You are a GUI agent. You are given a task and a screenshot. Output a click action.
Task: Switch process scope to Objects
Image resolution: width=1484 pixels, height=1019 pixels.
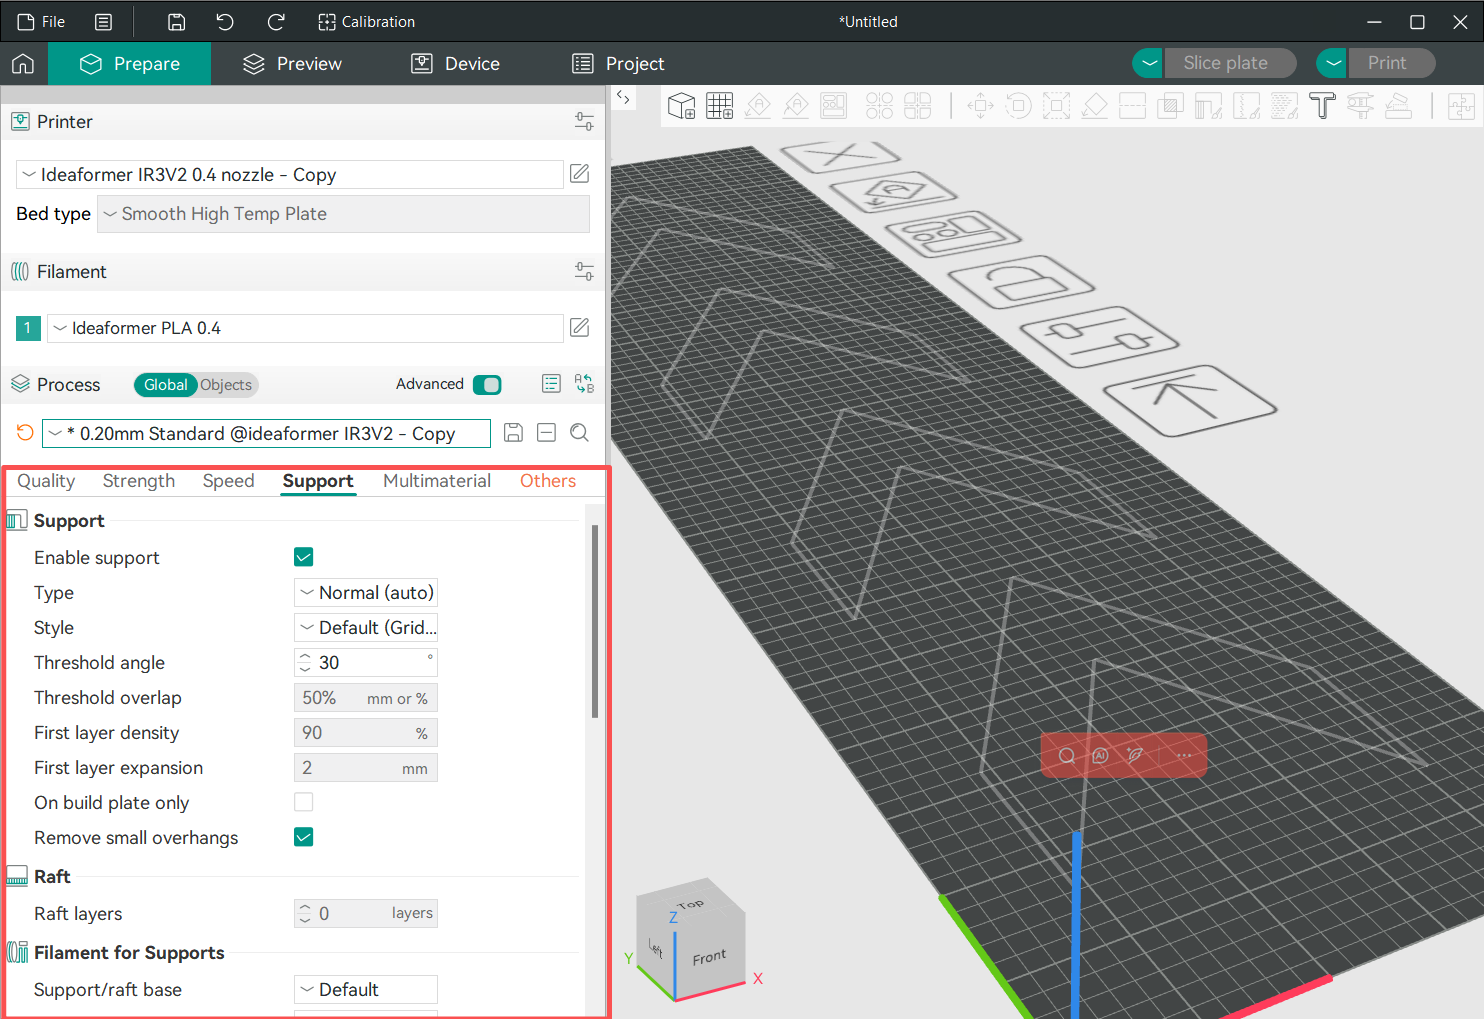coord(226,385)
